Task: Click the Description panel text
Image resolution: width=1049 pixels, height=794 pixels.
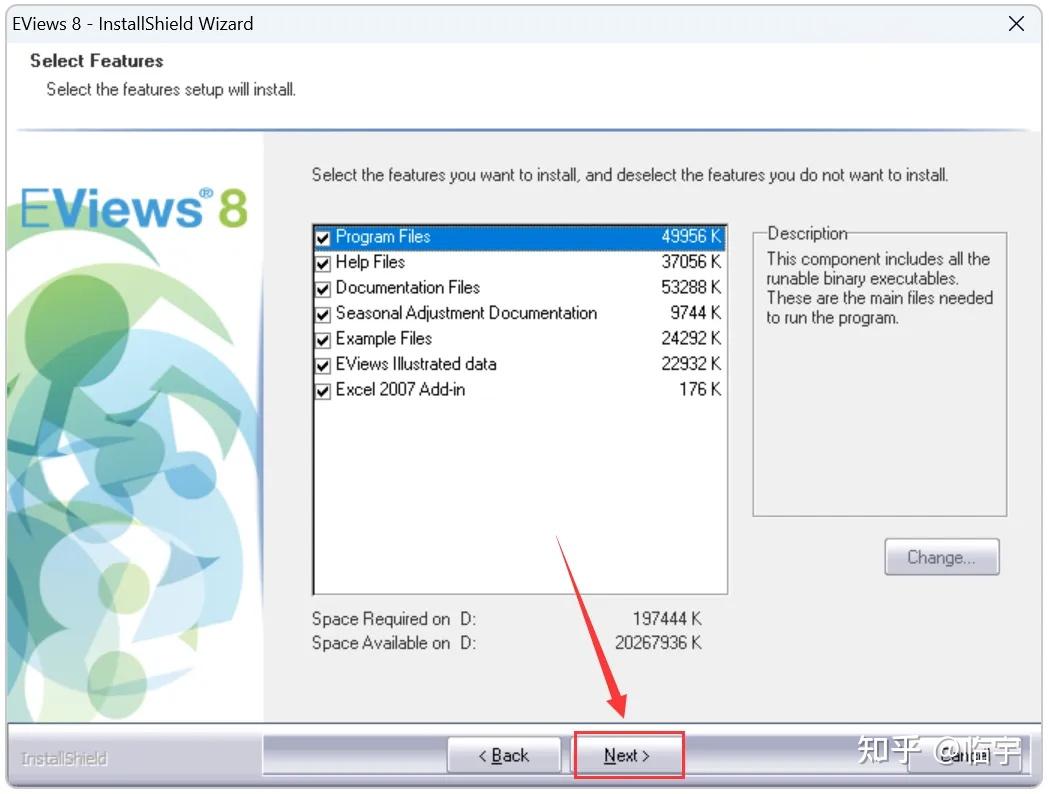Action: point(878,288)
